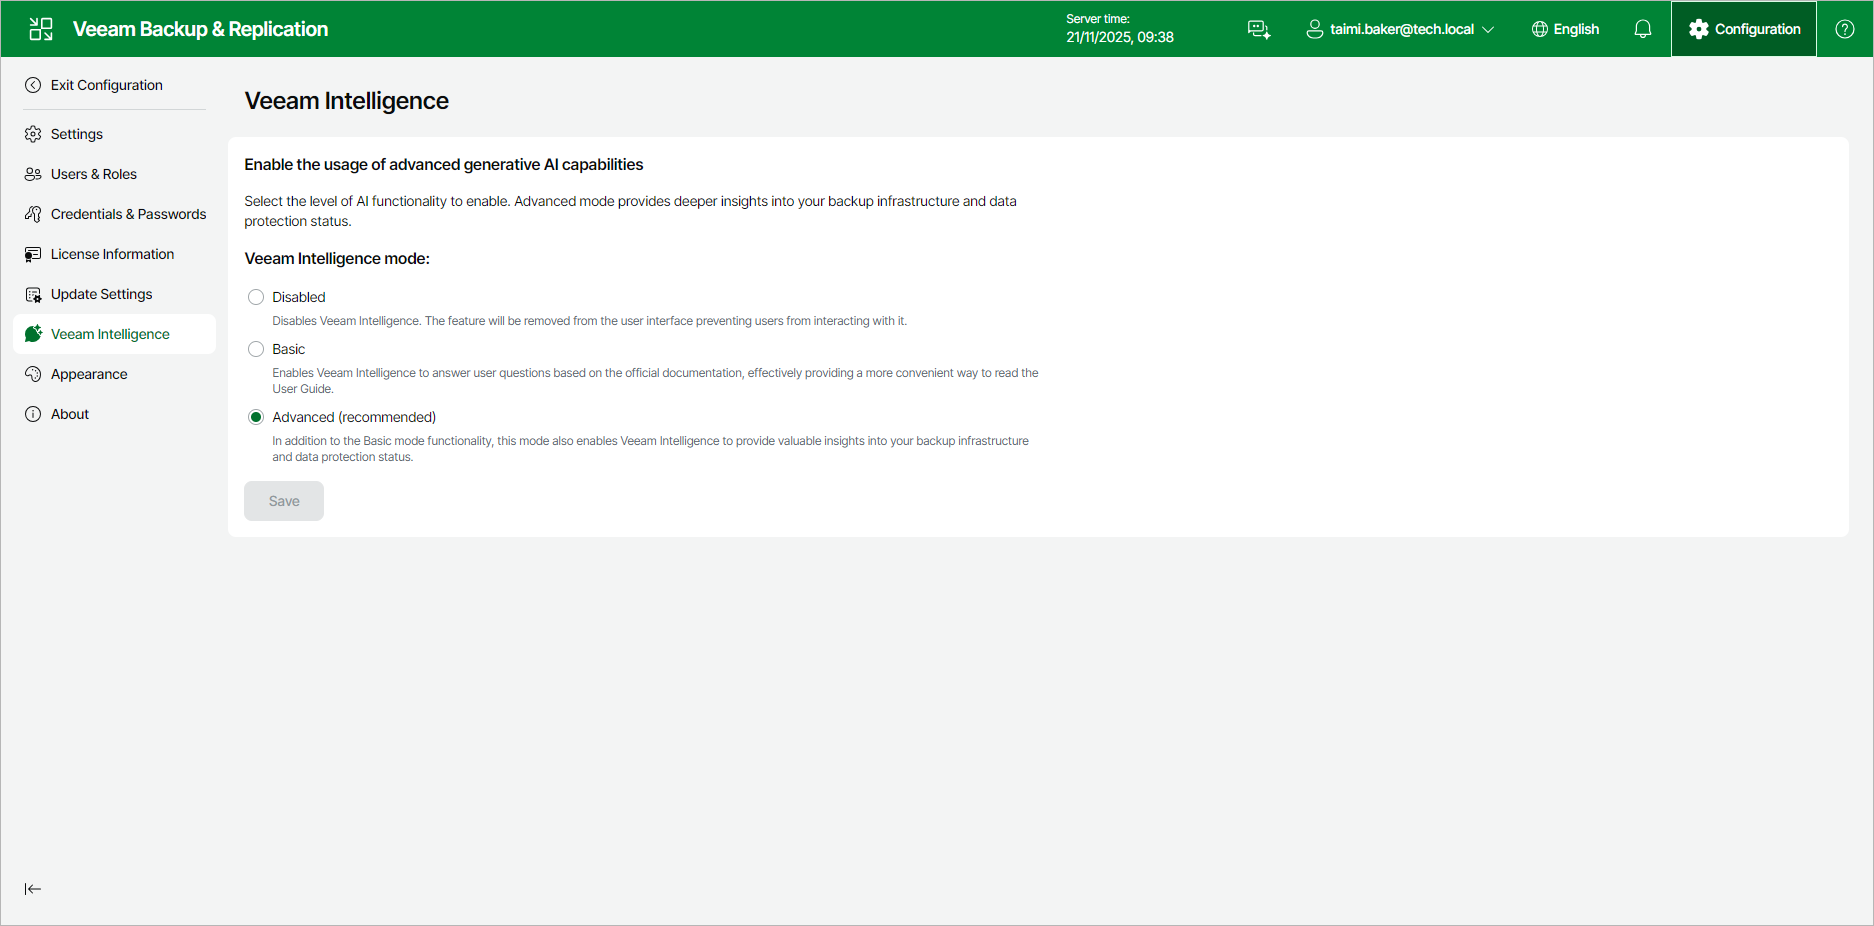
Task: Click the Update Settings icon
Action: 33,293
